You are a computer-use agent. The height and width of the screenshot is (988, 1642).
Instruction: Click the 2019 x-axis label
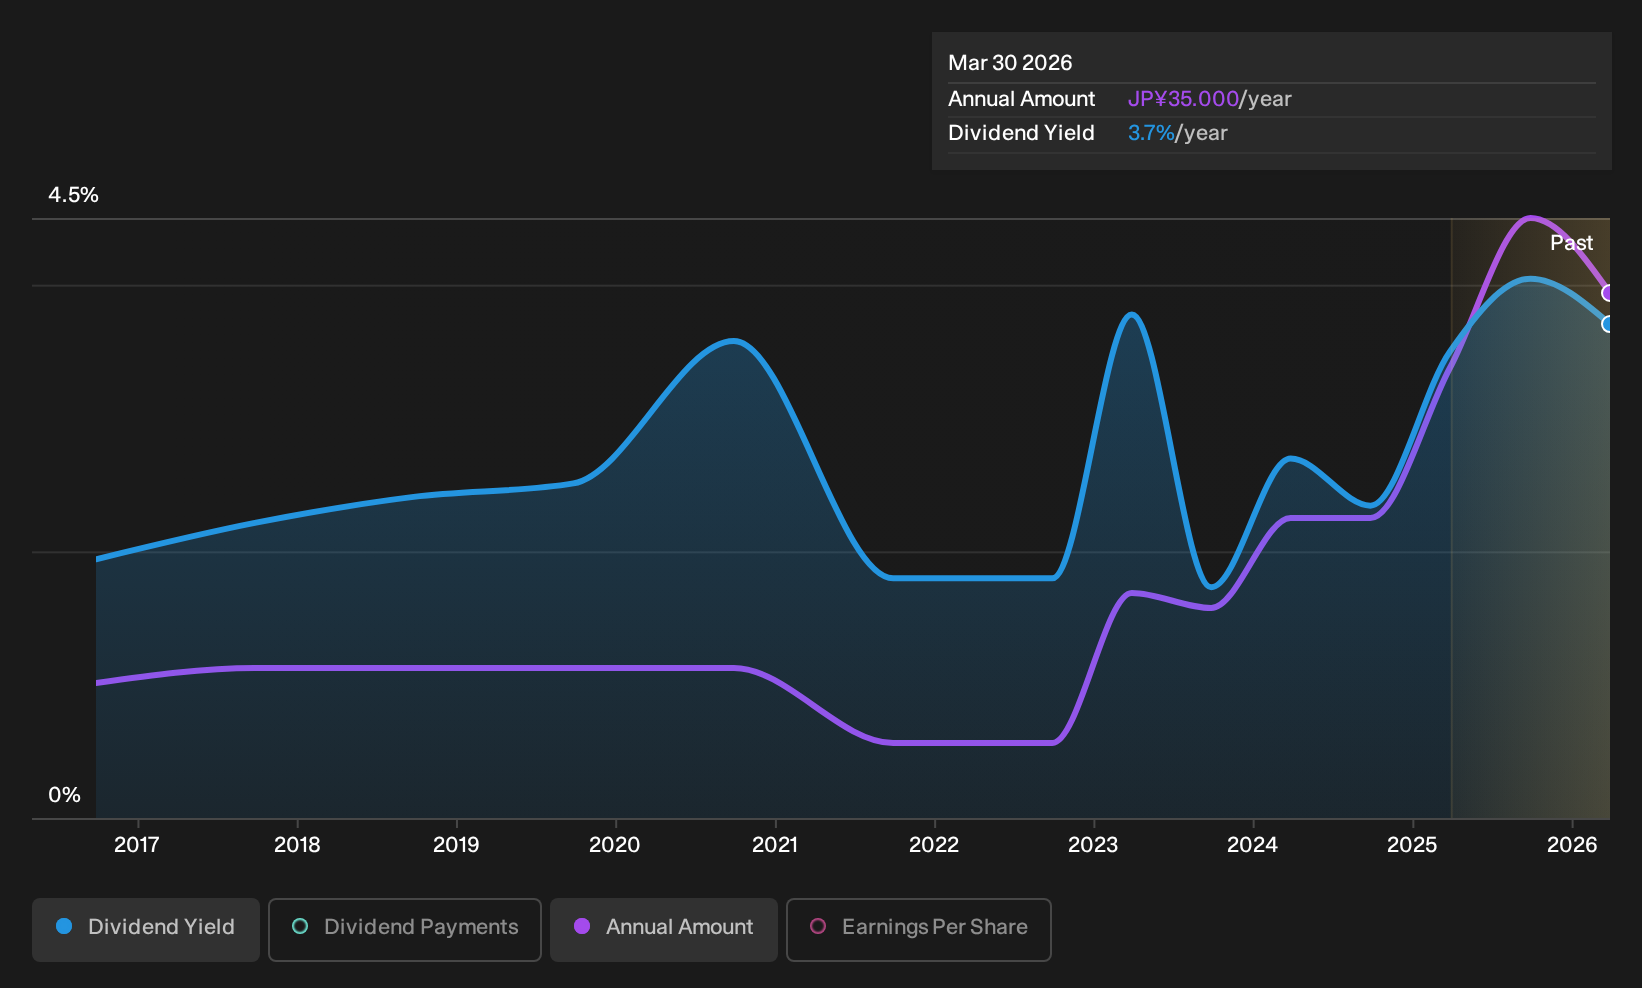[456, 845]
